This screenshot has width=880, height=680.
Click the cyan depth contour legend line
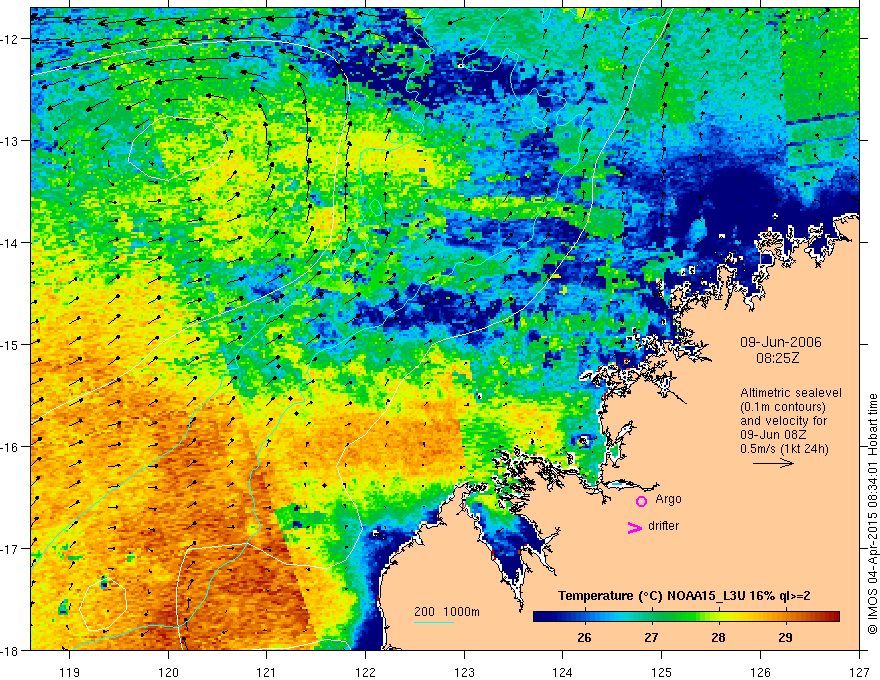tap(434, 622)
